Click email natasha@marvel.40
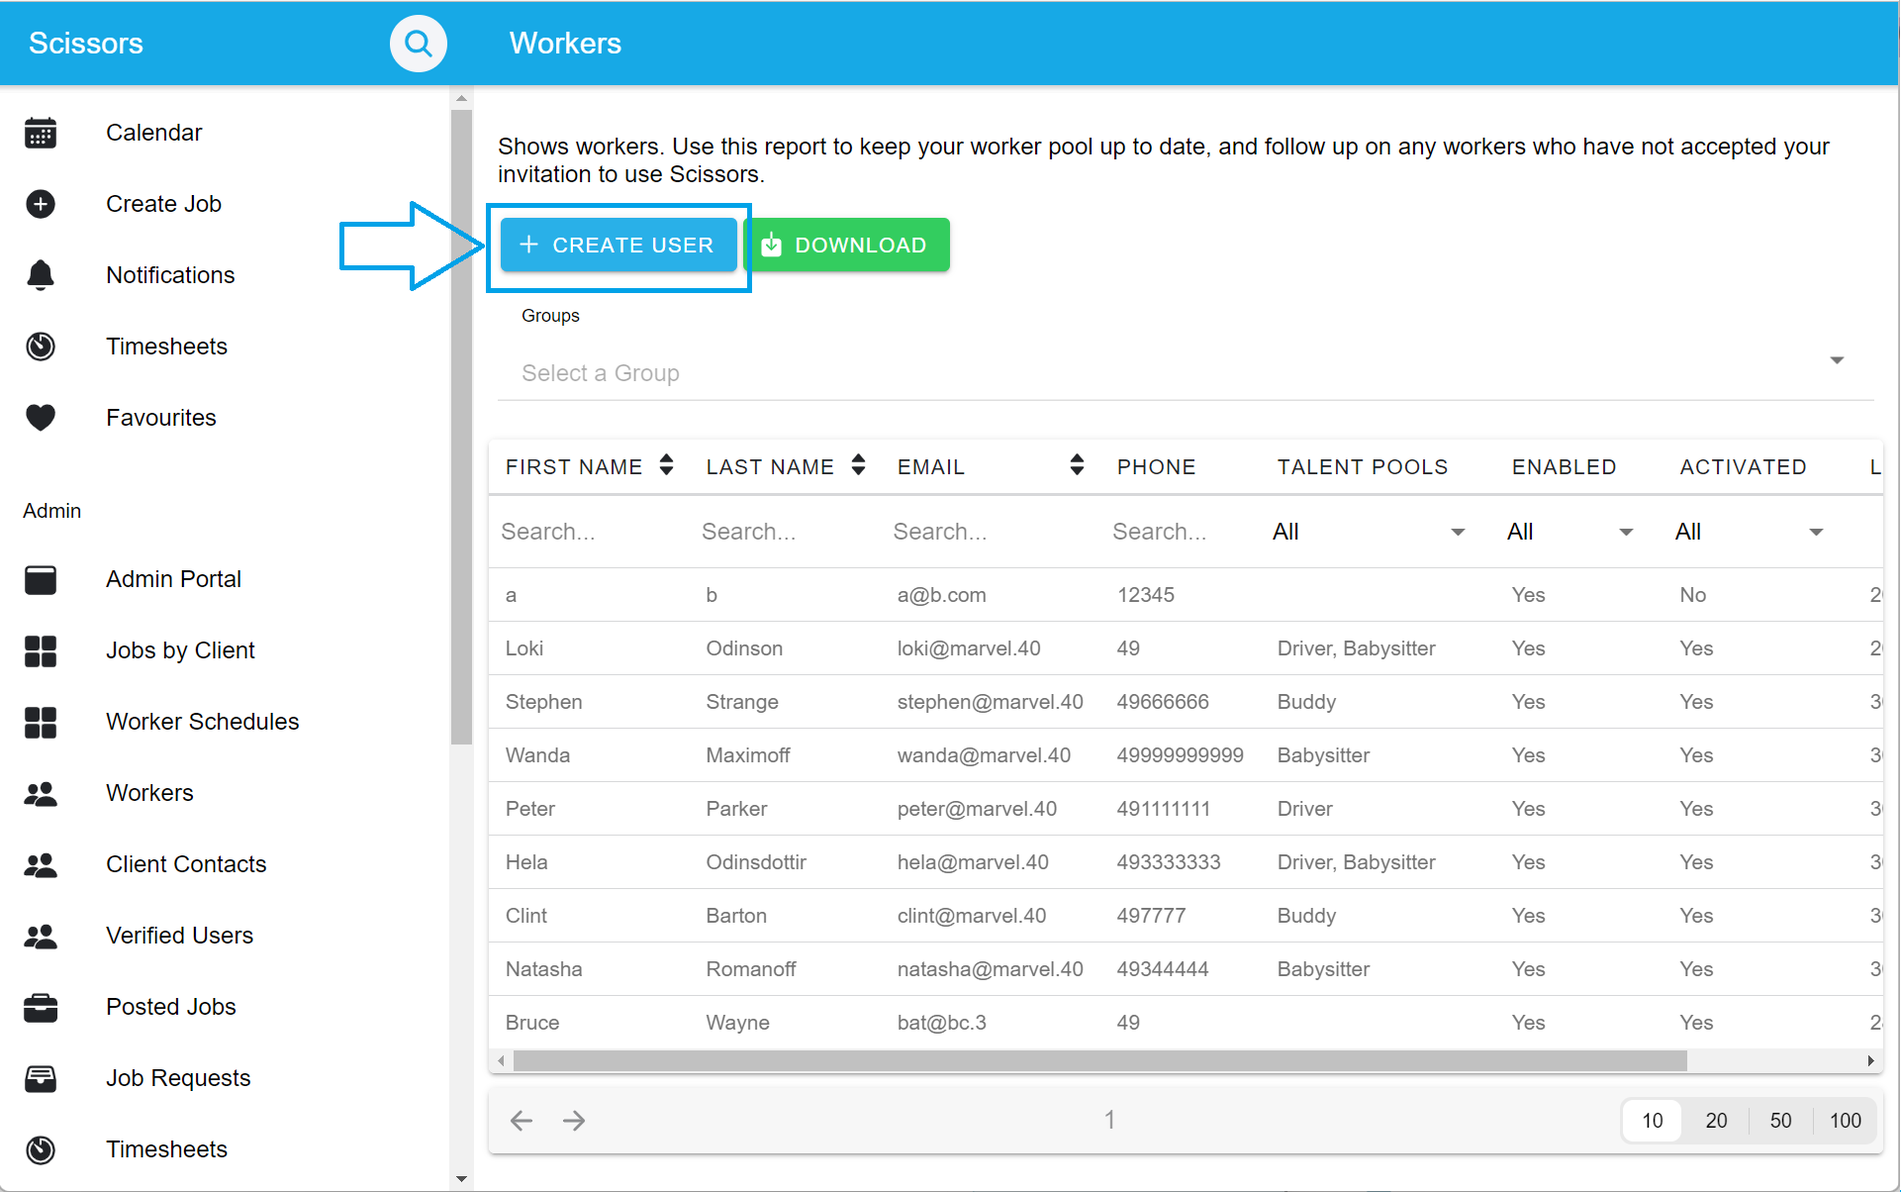Screen dimensions: 1901x1192 [x=990, y=970]
